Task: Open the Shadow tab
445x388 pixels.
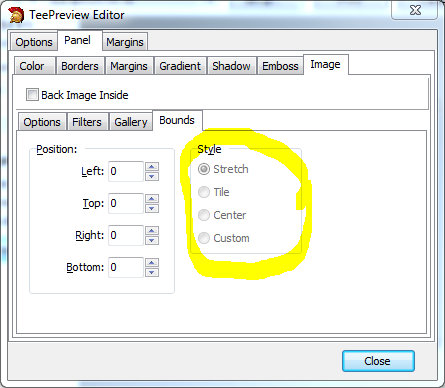Action: point(231,66)
